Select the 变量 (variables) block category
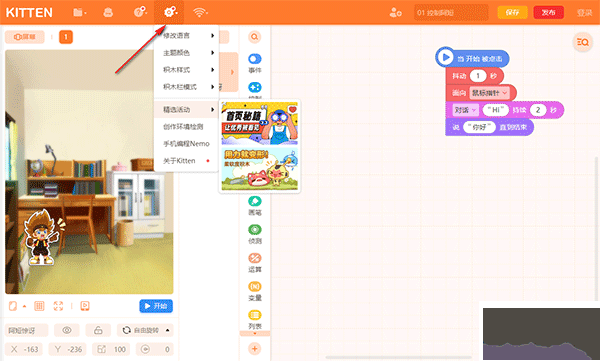 click(254, 291)
